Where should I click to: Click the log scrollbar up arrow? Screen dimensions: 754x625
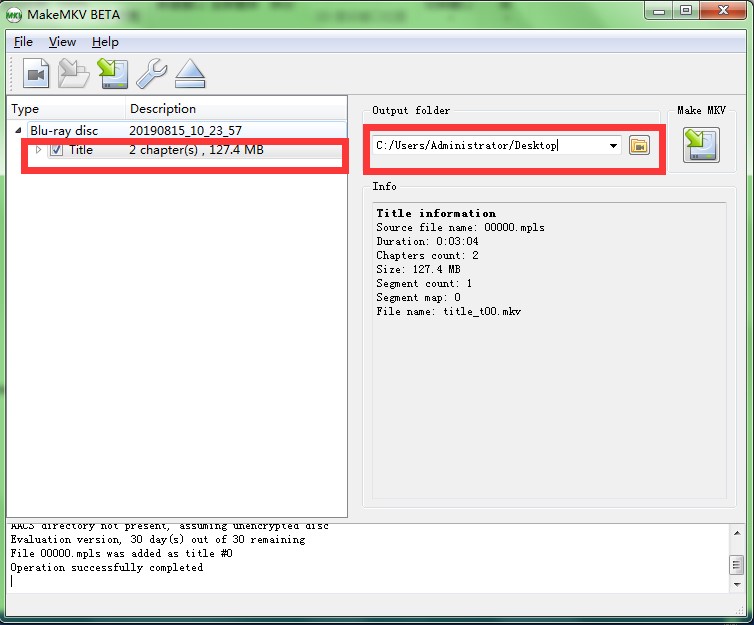click(737, 533)
